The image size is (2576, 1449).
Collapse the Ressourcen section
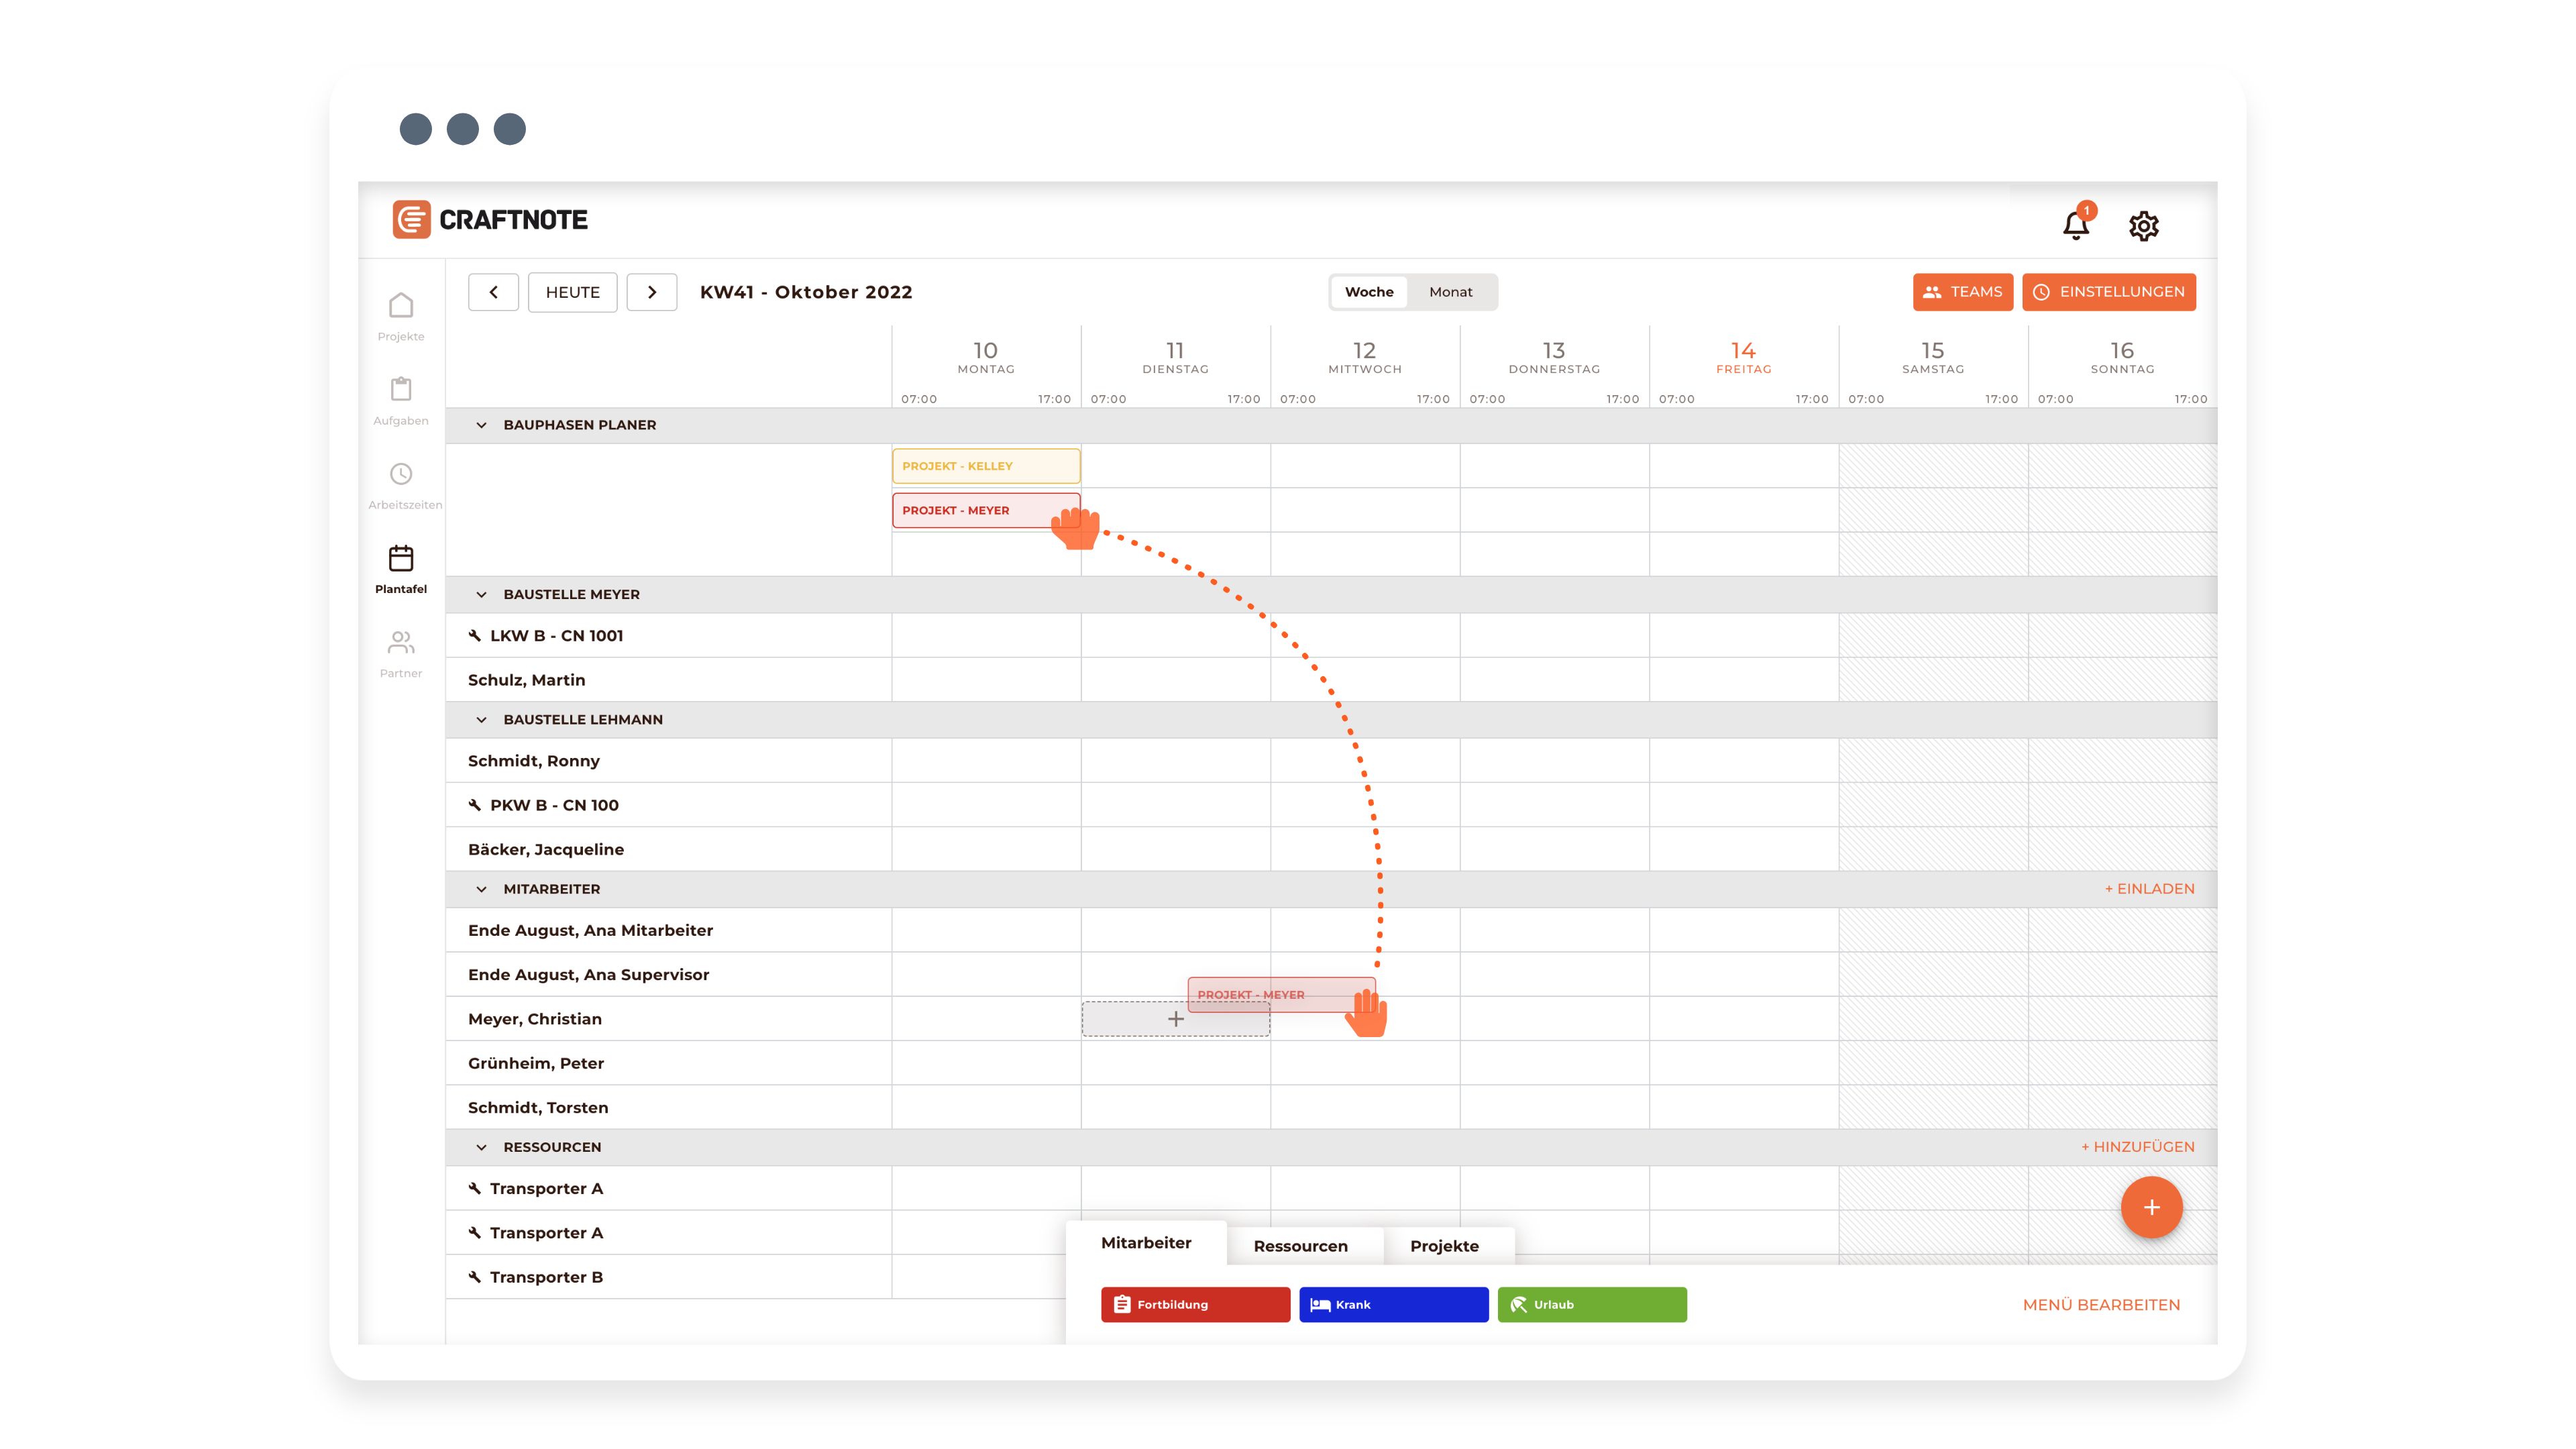[x=481, y=1147]
